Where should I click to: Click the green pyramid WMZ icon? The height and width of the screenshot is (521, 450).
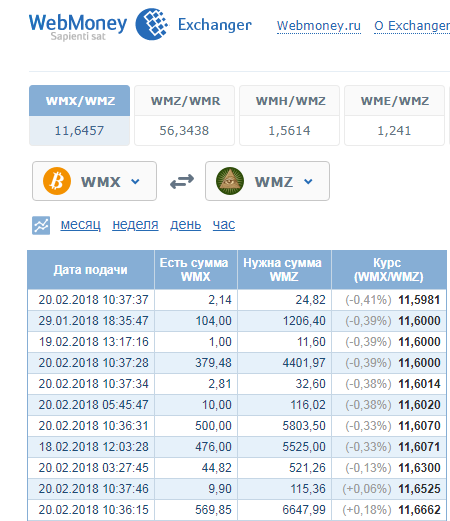coord(230,181)
